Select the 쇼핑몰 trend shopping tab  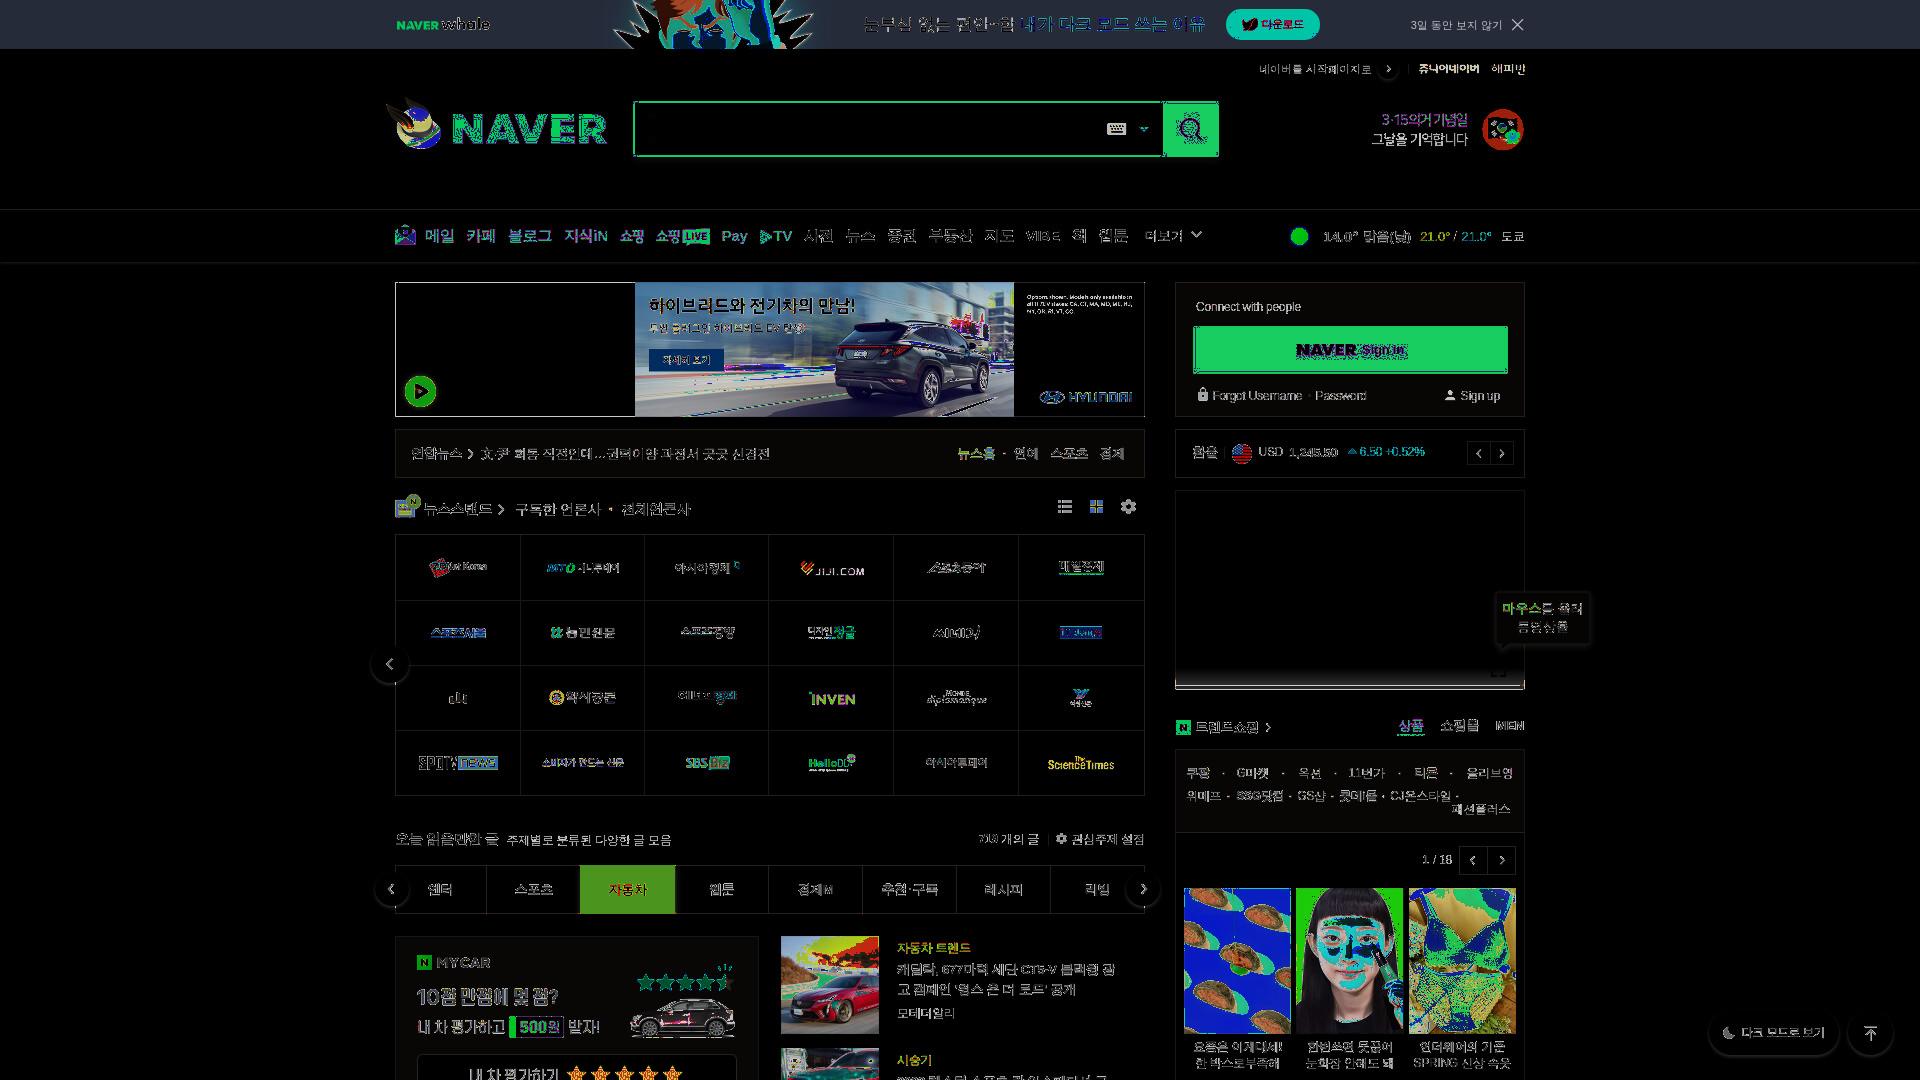(x=1459, y=726)
